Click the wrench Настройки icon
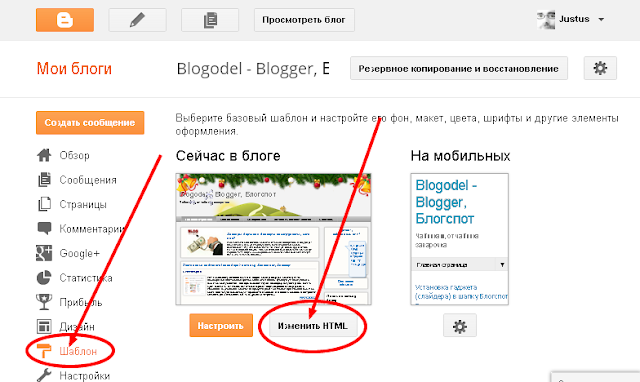Viewport: 640px width, 382px height. coord(44,375)
